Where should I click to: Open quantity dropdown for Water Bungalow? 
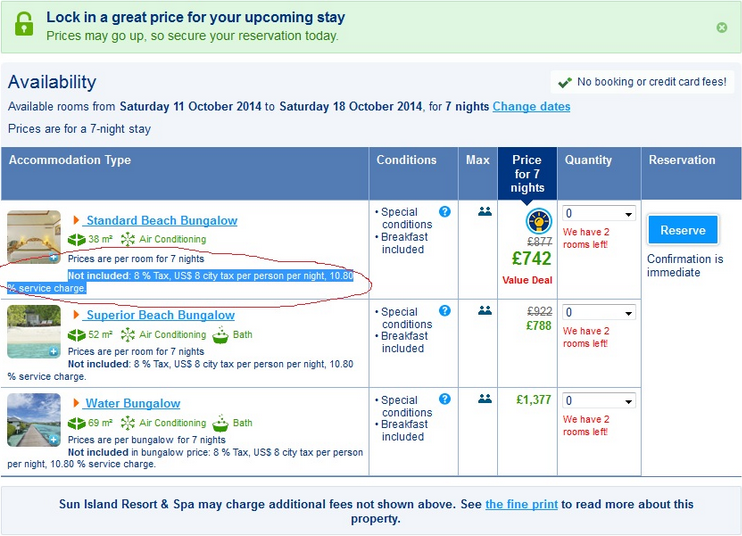click(599, 401)
